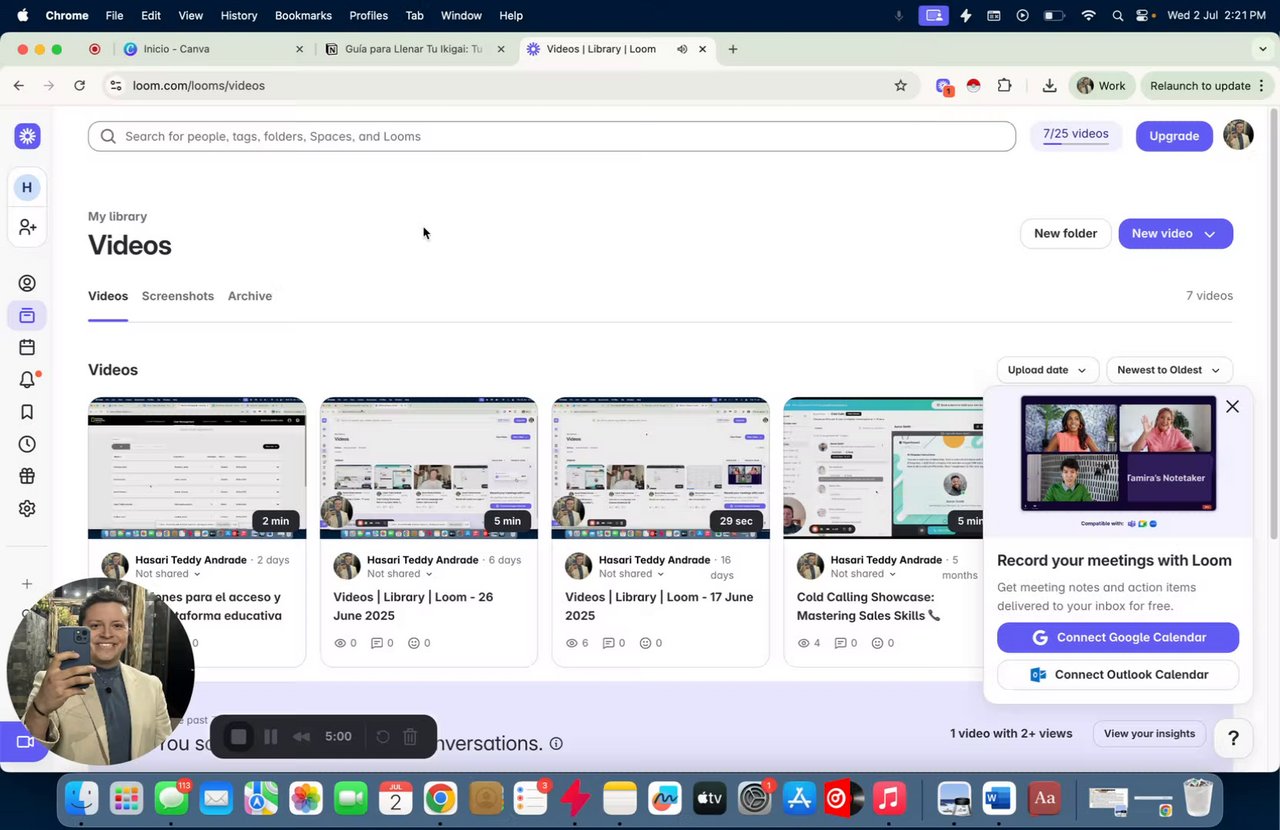Viewport: 1280px width, 830px height.
Task: Expand Not shared on 26 June video
Action: (400, 574)
